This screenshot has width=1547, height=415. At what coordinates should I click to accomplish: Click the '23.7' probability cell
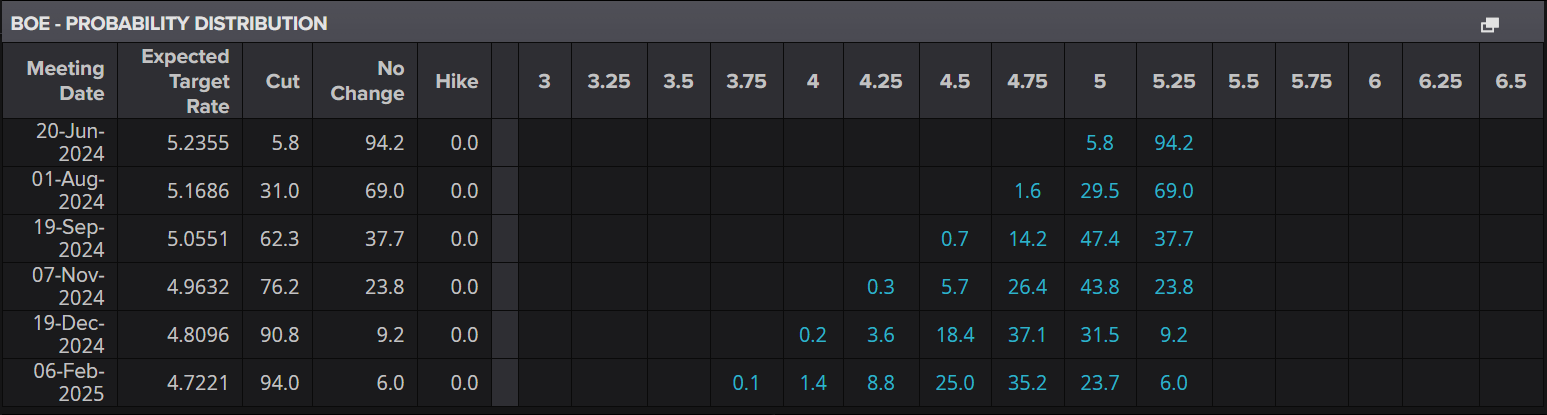(1100, 383)
